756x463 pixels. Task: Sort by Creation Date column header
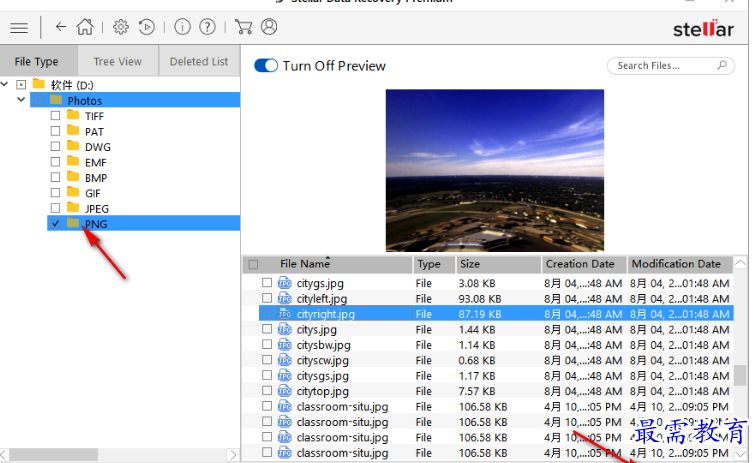click(x=584, y=264)
